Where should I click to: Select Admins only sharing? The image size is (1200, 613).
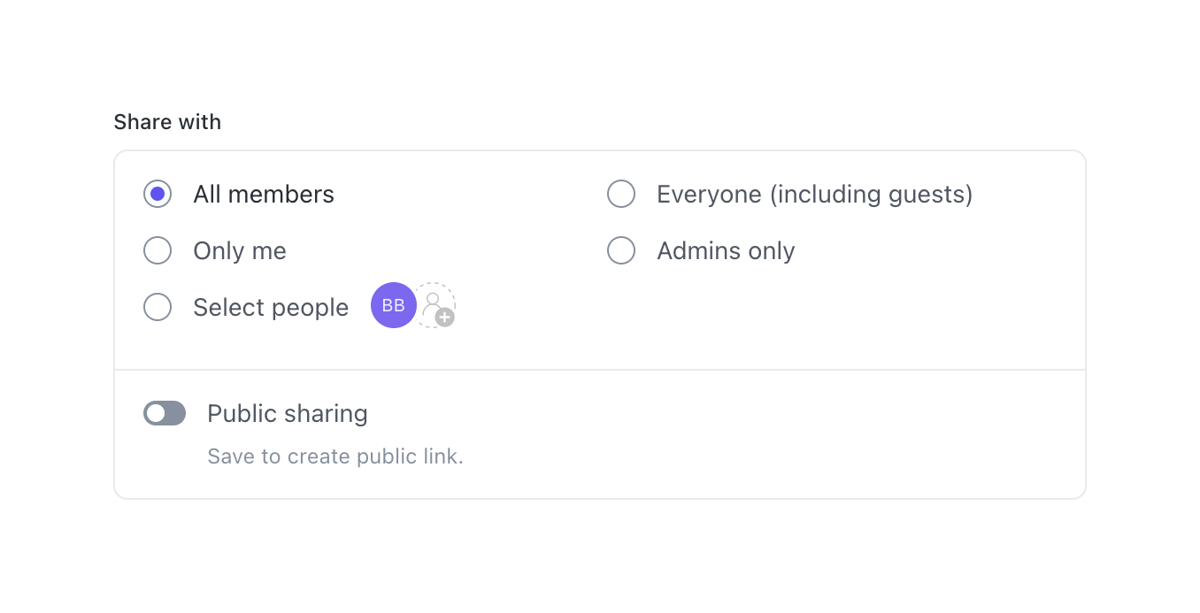(621, 250)
